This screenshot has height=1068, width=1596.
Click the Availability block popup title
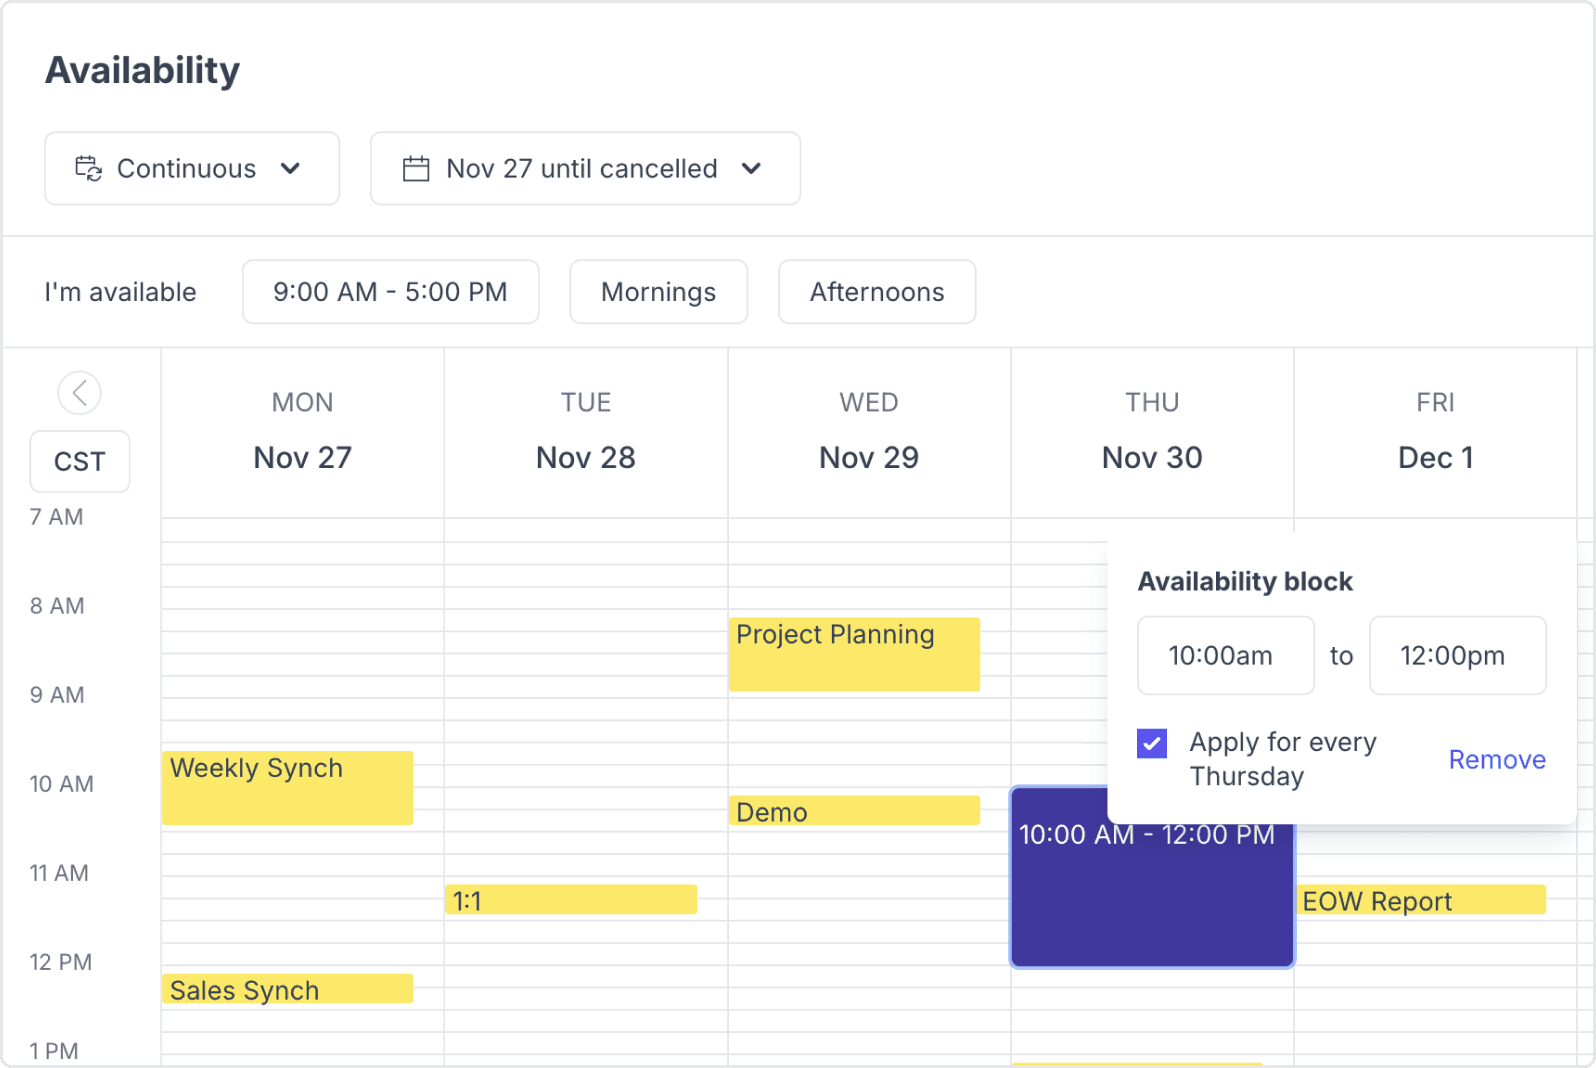[1245, 582]
